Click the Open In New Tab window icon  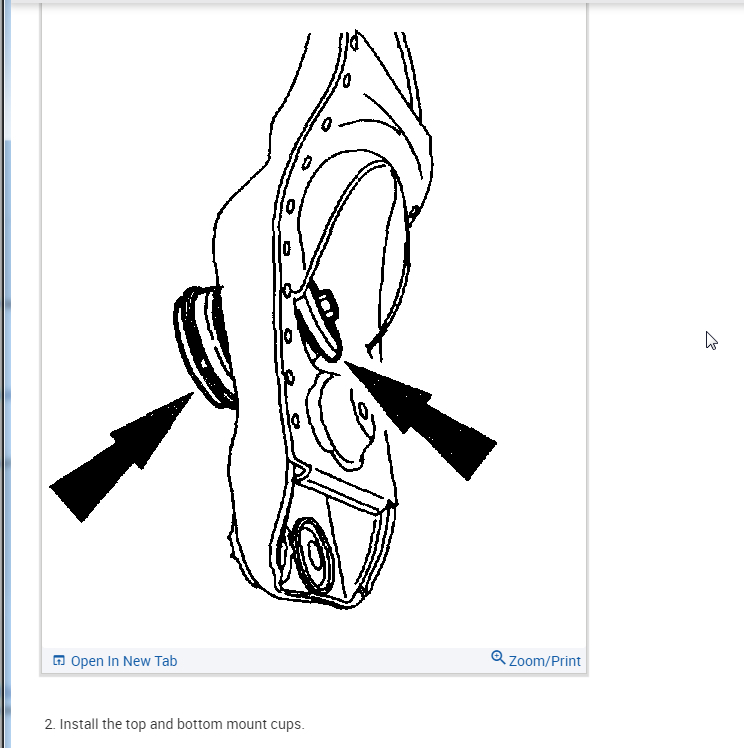59,660
